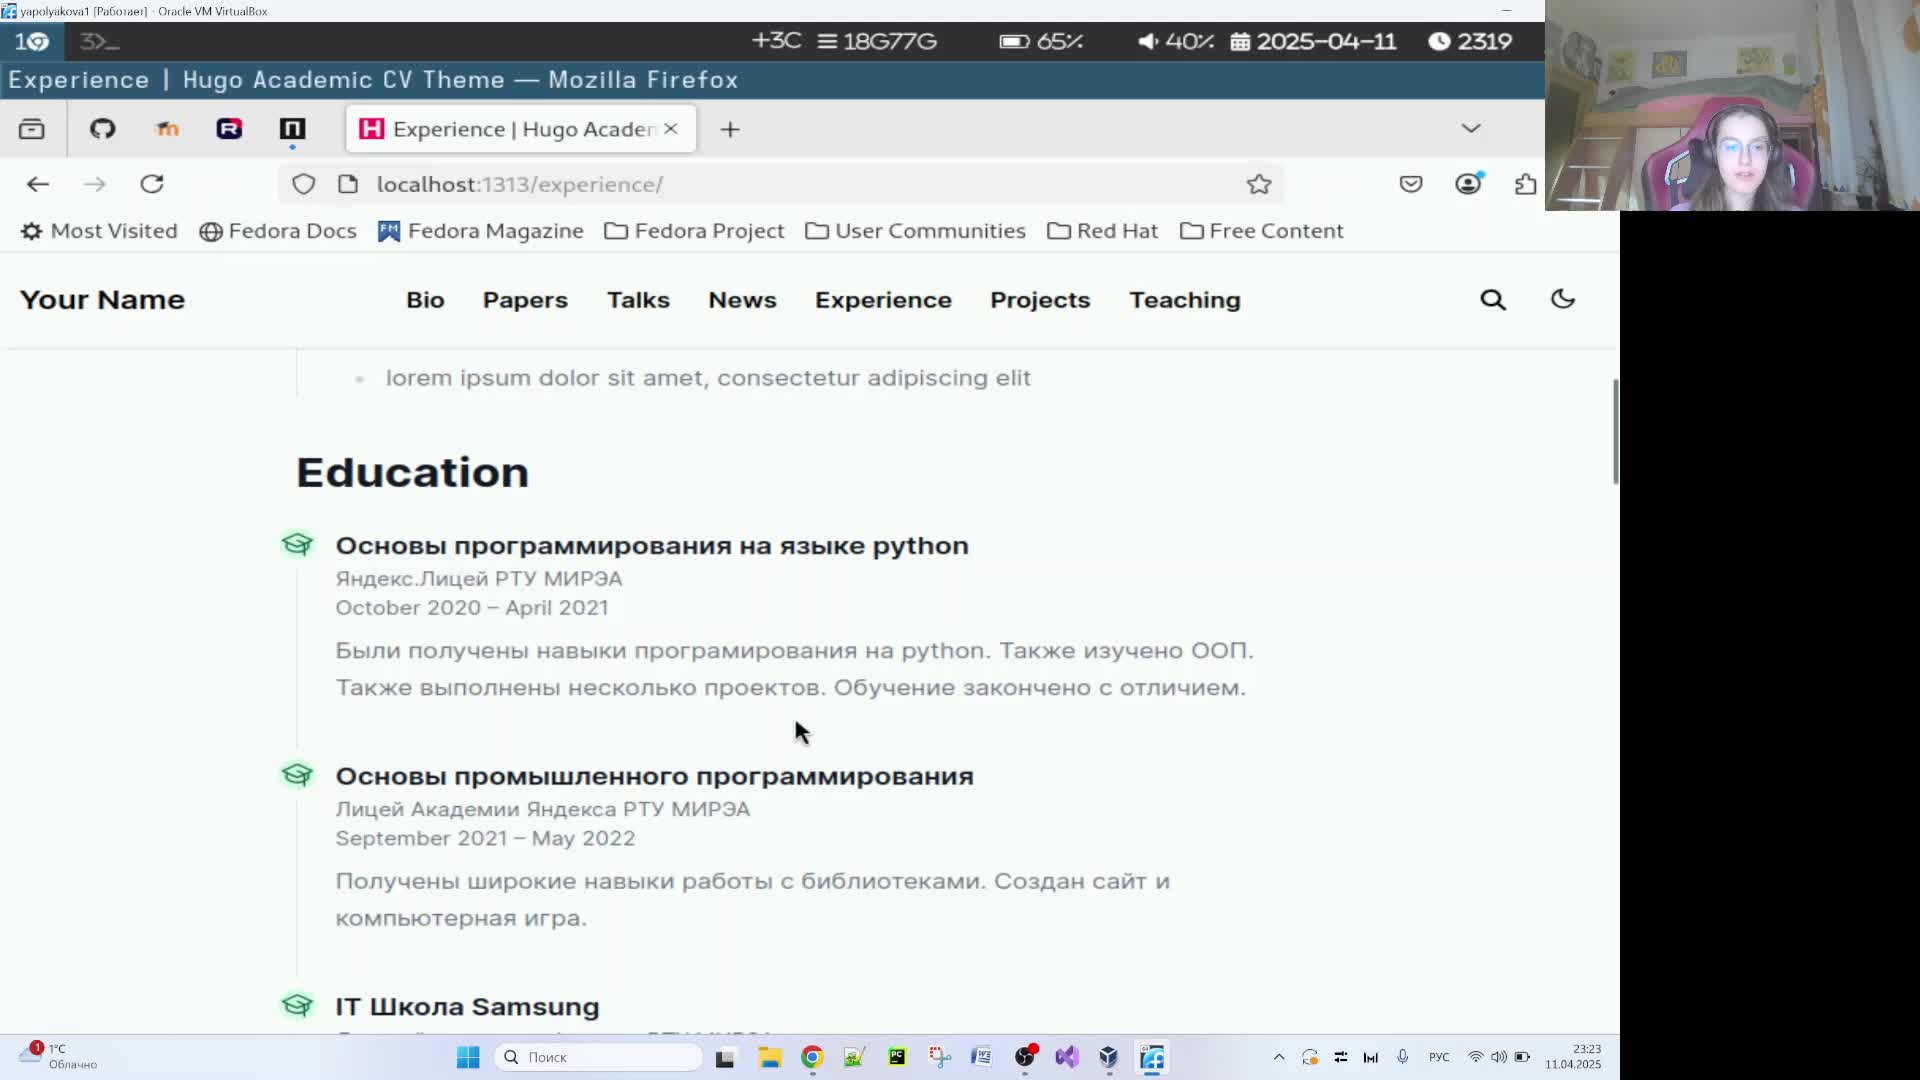Screen dimensions: 1920x1080
Task: Go forward to next page
Action: [95, 184]
